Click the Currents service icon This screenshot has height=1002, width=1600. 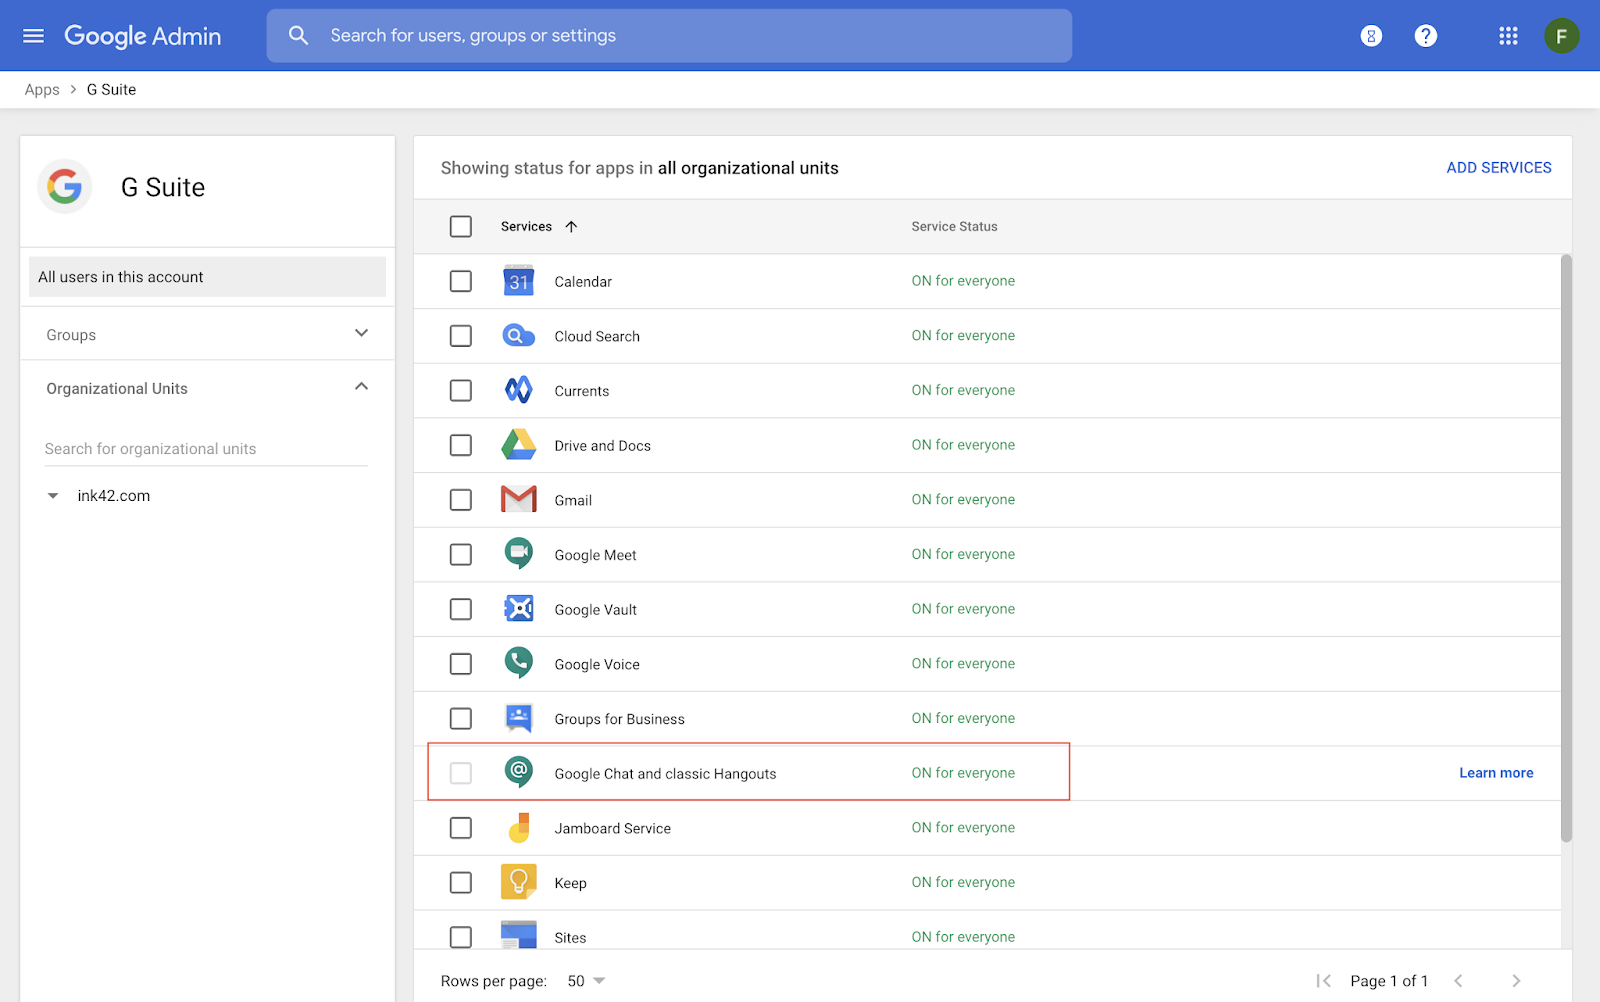pos(518,390)
